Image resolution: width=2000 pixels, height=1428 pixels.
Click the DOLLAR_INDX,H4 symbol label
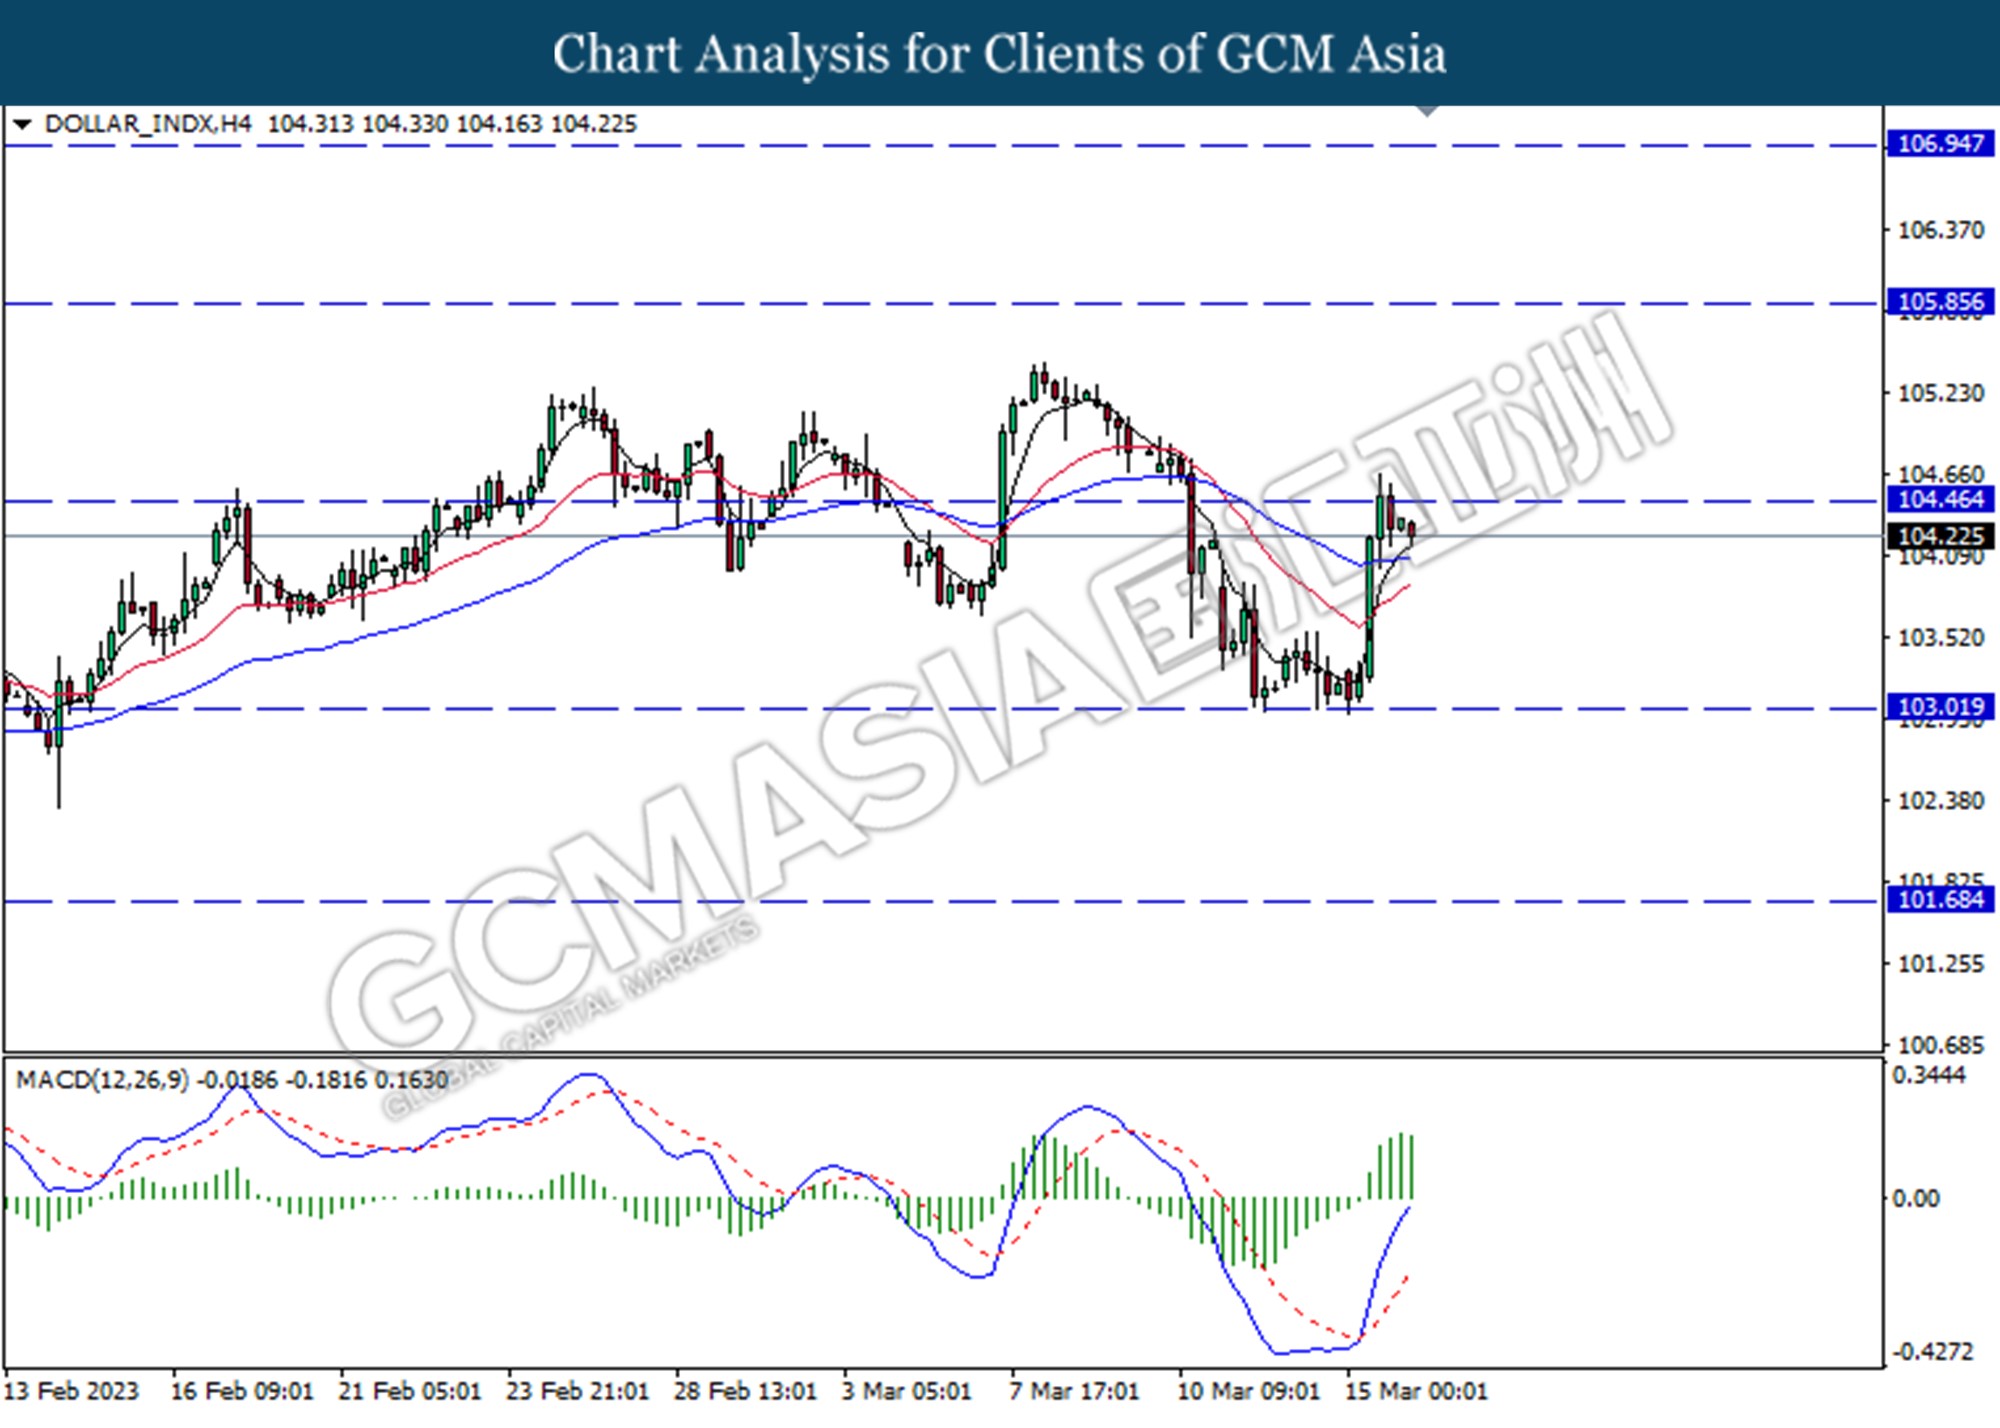[x=148, y=124]
